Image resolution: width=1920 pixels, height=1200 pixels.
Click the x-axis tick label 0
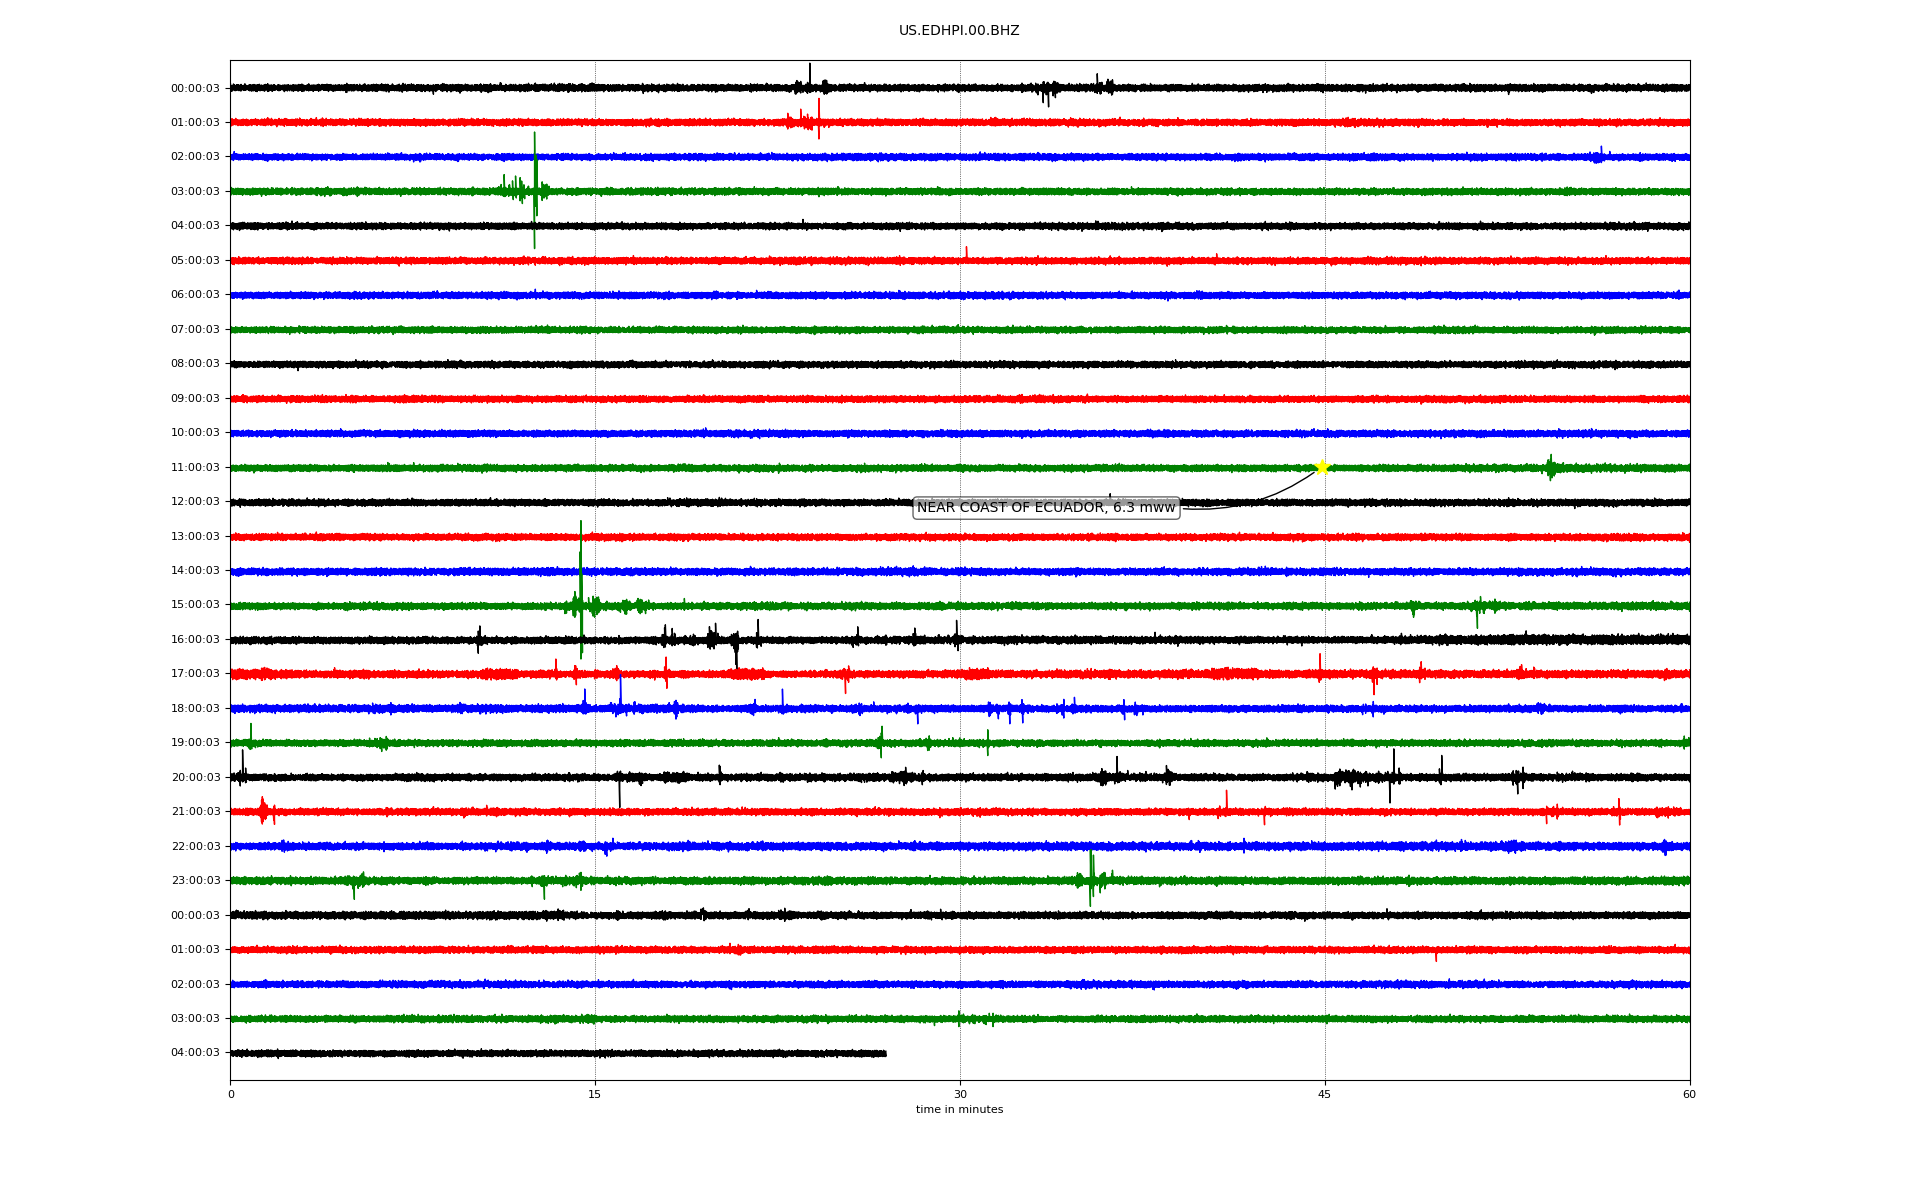click(x=231, y=1094)
